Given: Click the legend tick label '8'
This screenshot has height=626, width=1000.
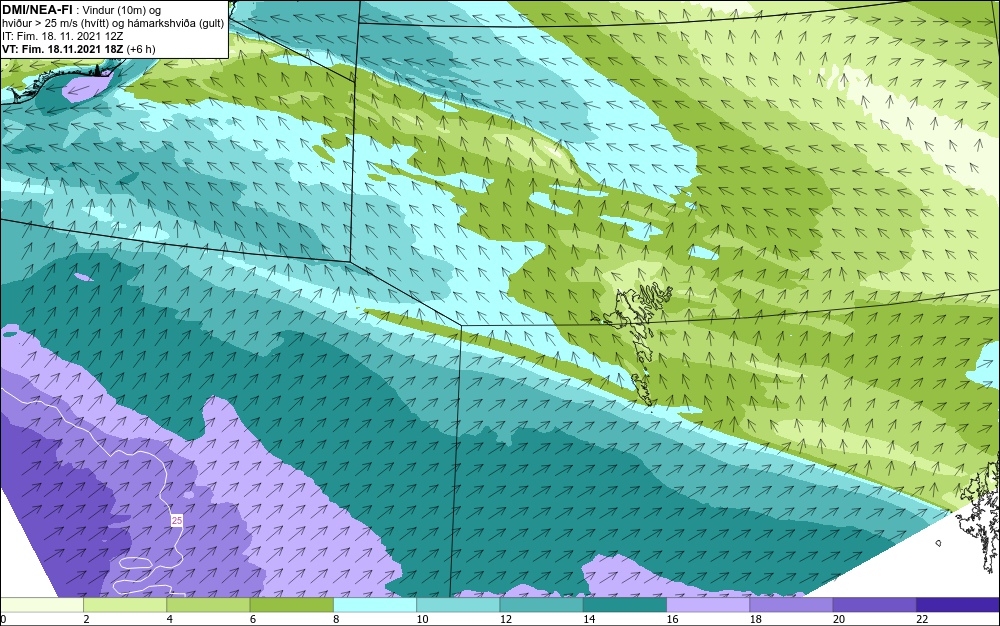Looking at the screenshot, I should [336, 619].
